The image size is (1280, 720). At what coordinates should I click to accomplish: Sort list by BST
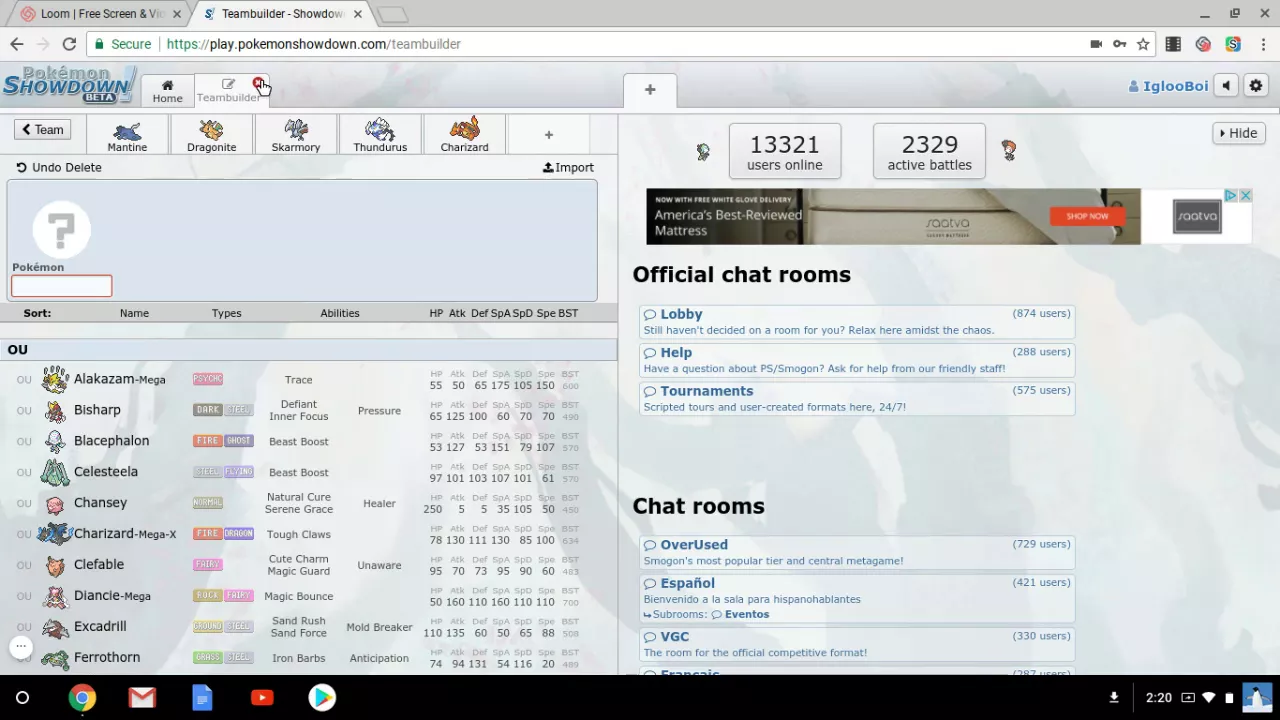coord(568,313)
